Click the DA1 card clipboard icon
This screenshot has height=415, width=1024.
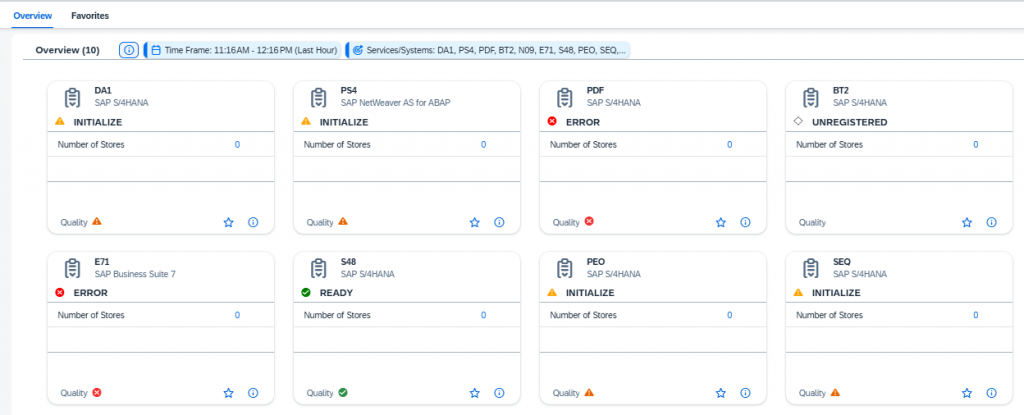(72, 97)
